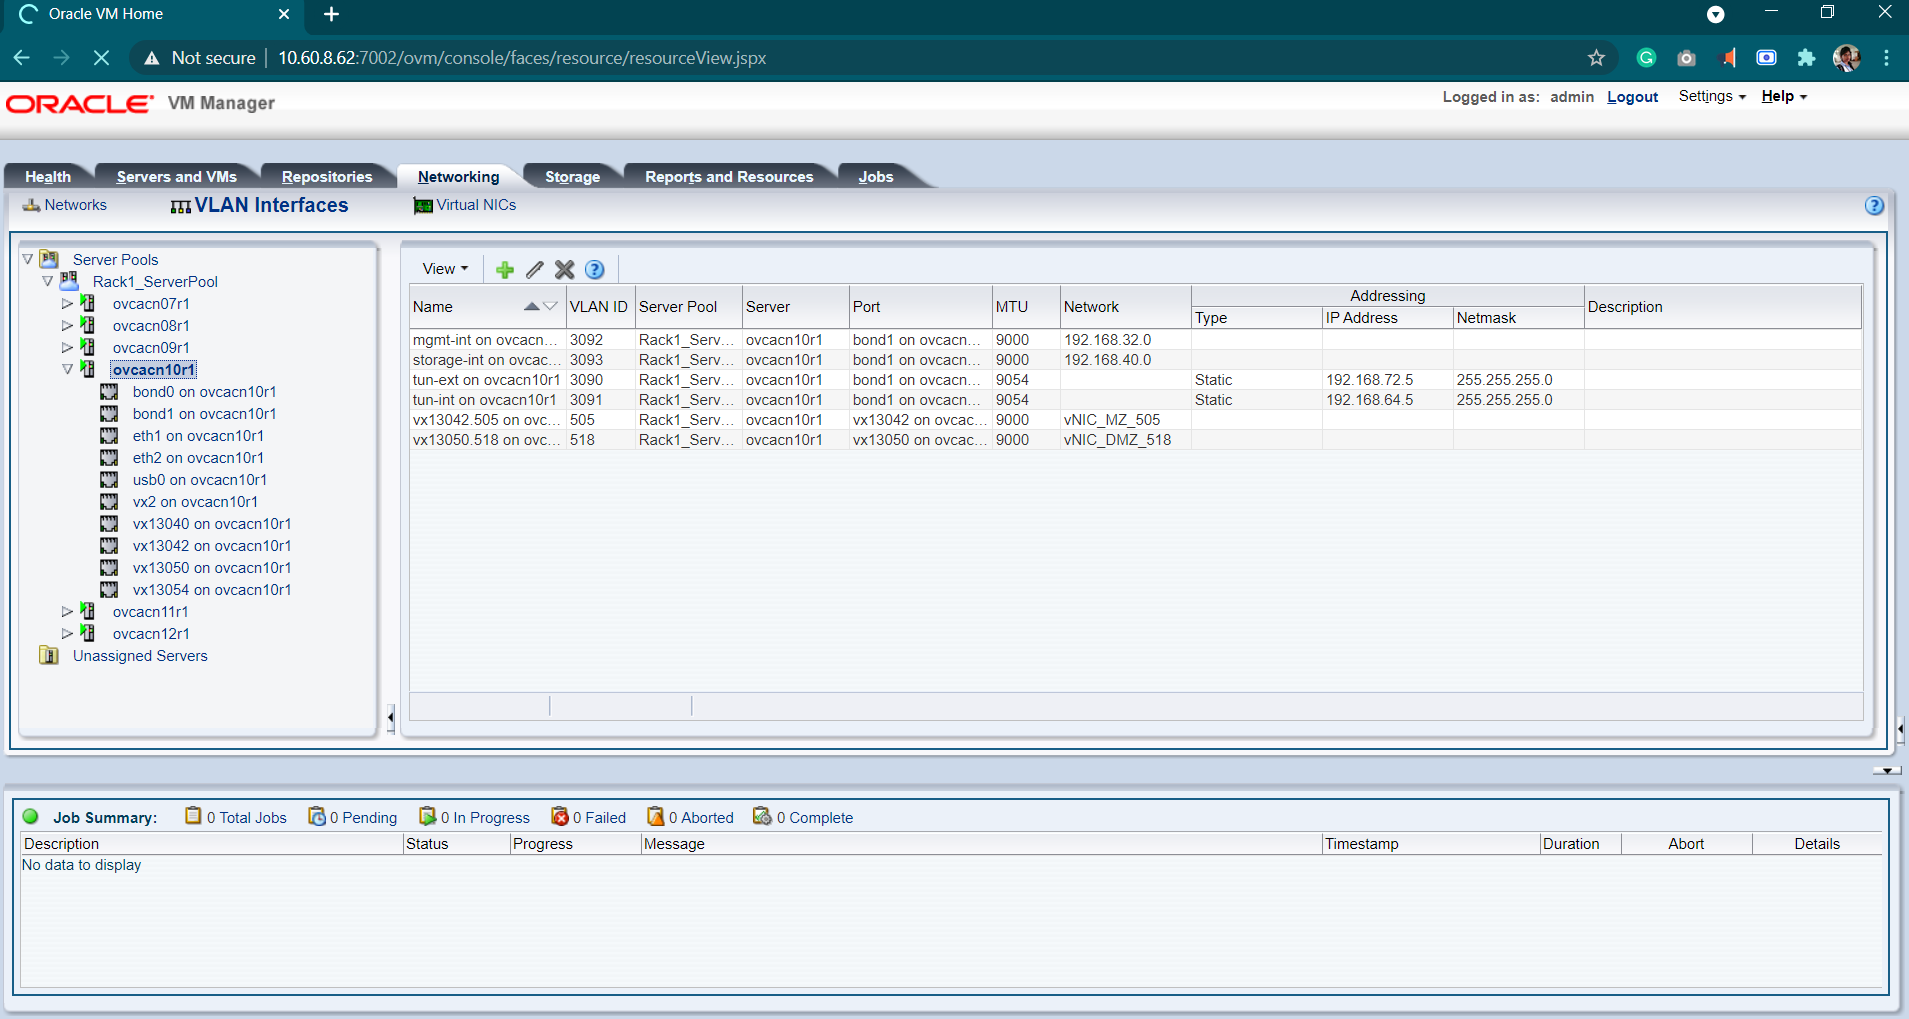The height and width of the screenshot is (1019, 1909).
Task: Click the eth1 on ovcacn10r1 port icon
Action: pyautogui.click(x=109, y=435)
